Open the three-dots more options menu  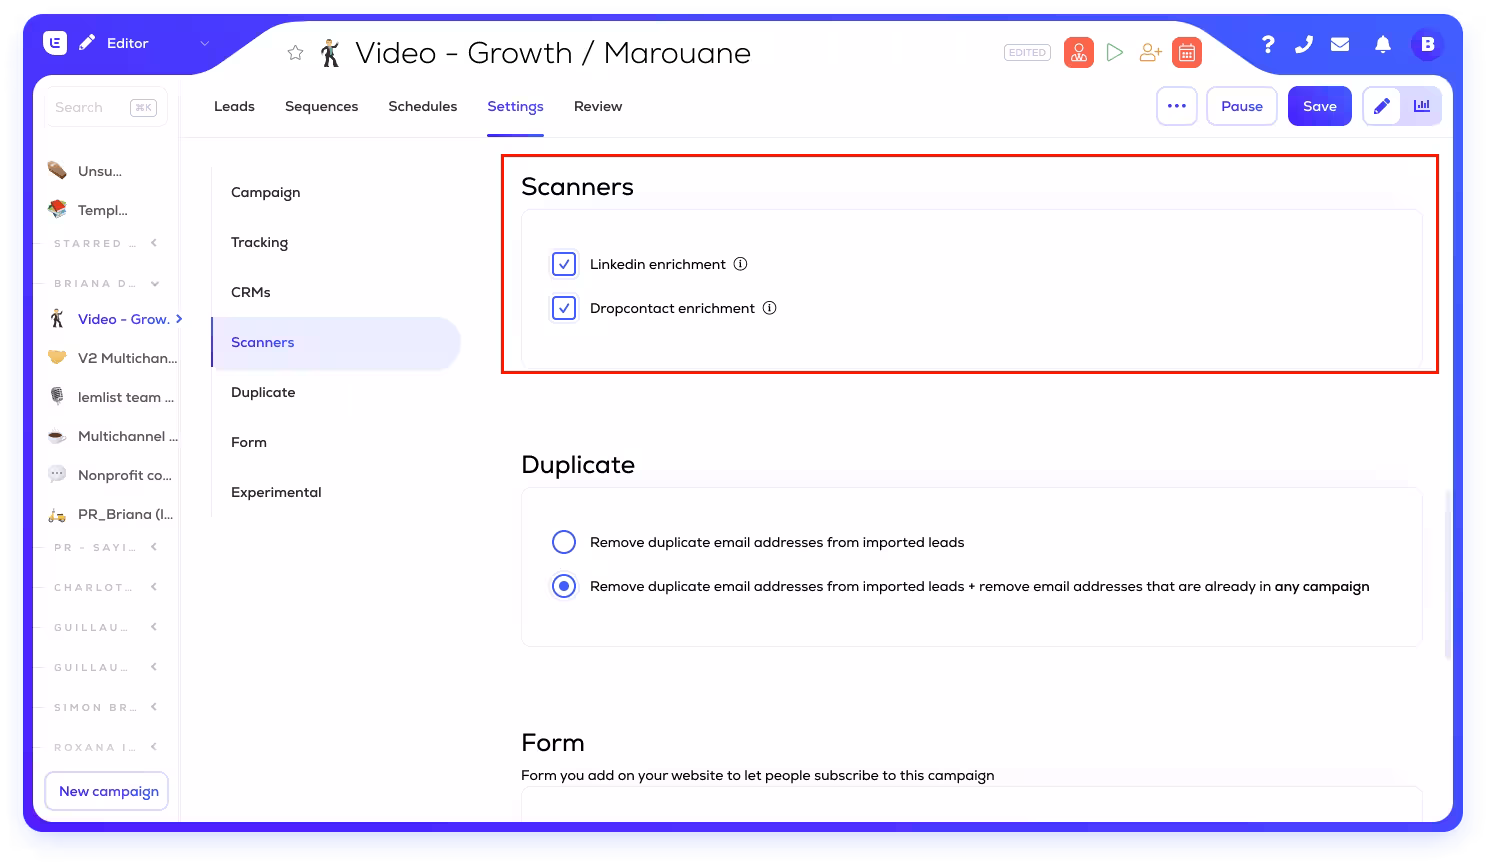[1176, 106]
